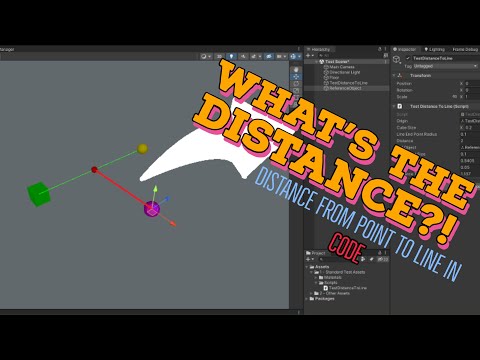The height and width of the screenshot is (360, 480).
Task: Click Directional Light object icon
Action: tap(326, 72)
